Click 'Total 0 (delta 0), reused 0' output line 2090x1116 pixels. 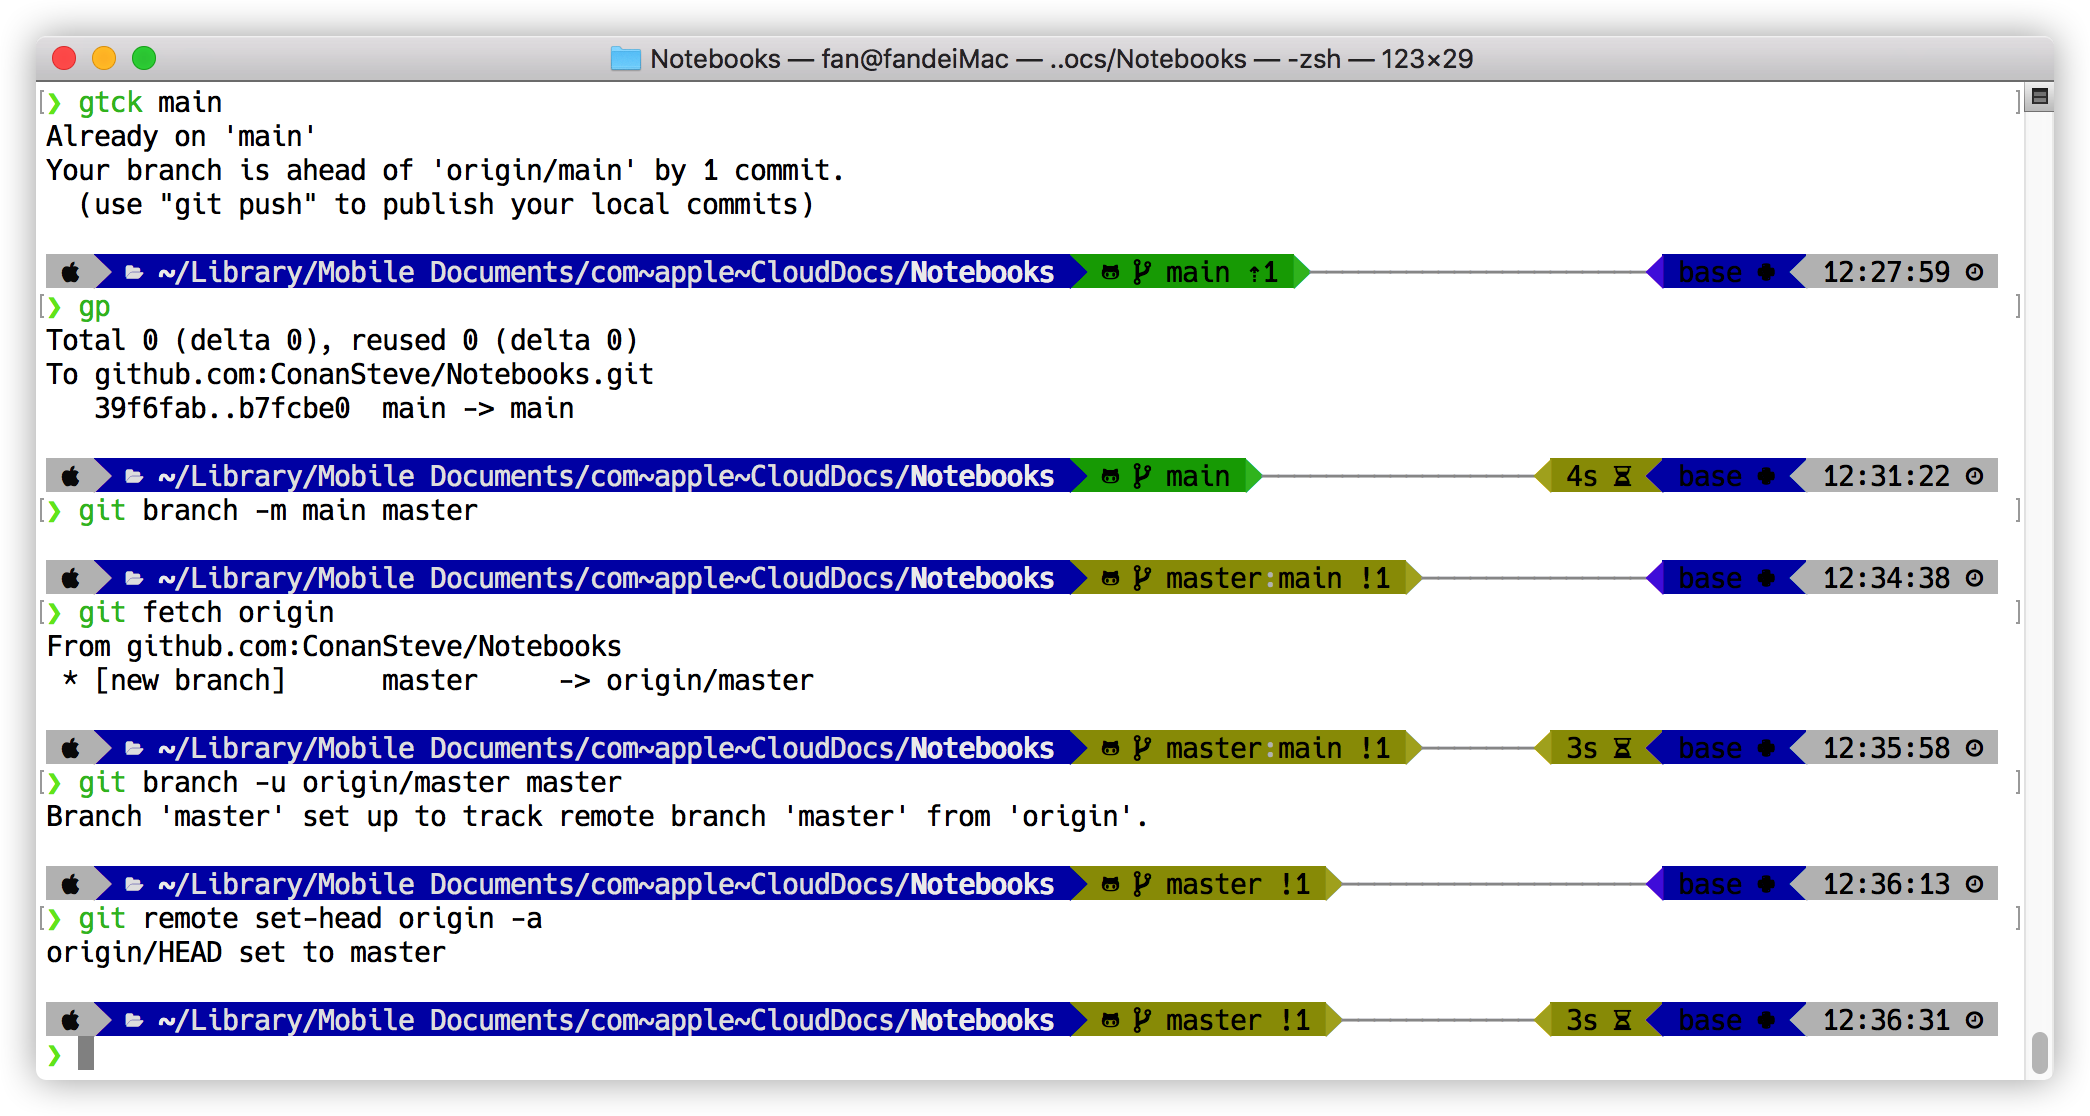[x=342, y=340]
